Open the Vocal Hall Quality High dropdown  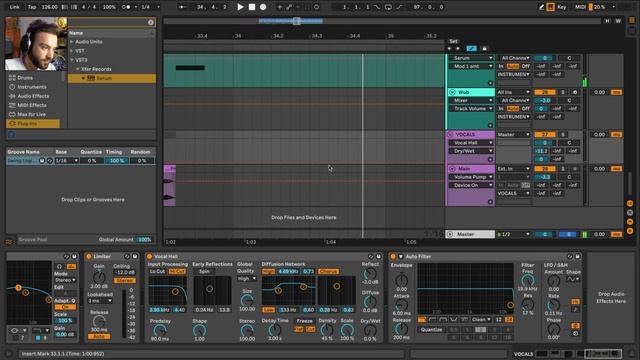tap(247, 278)
